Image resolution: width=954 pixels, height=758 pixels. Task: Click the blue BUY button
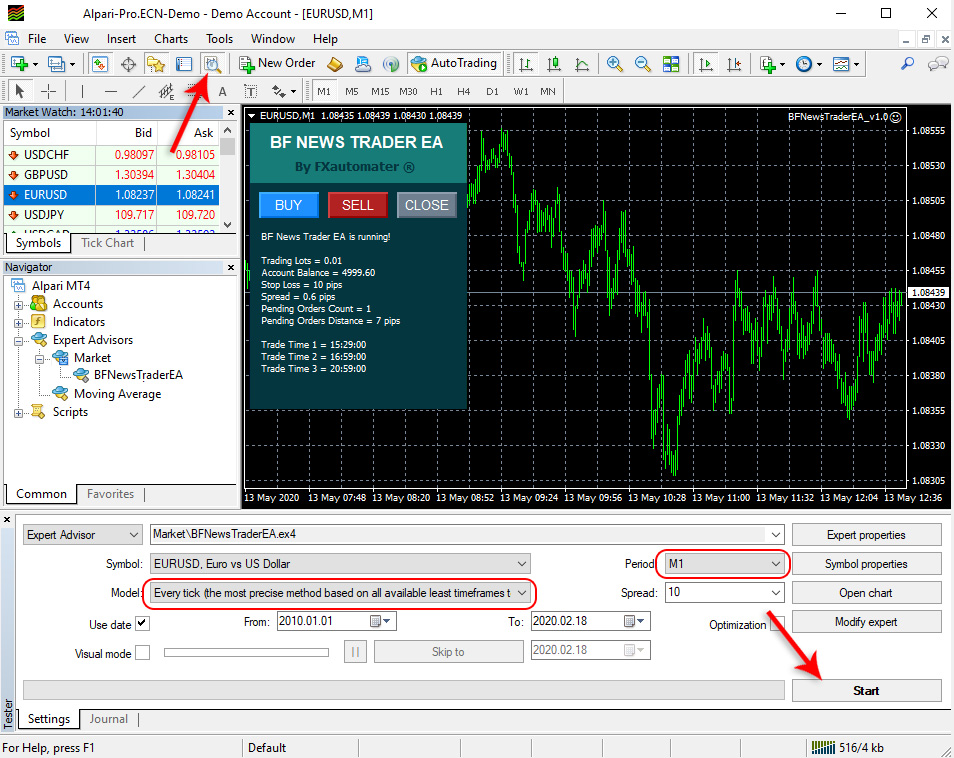pyautogui.click(x=288, y=205)
